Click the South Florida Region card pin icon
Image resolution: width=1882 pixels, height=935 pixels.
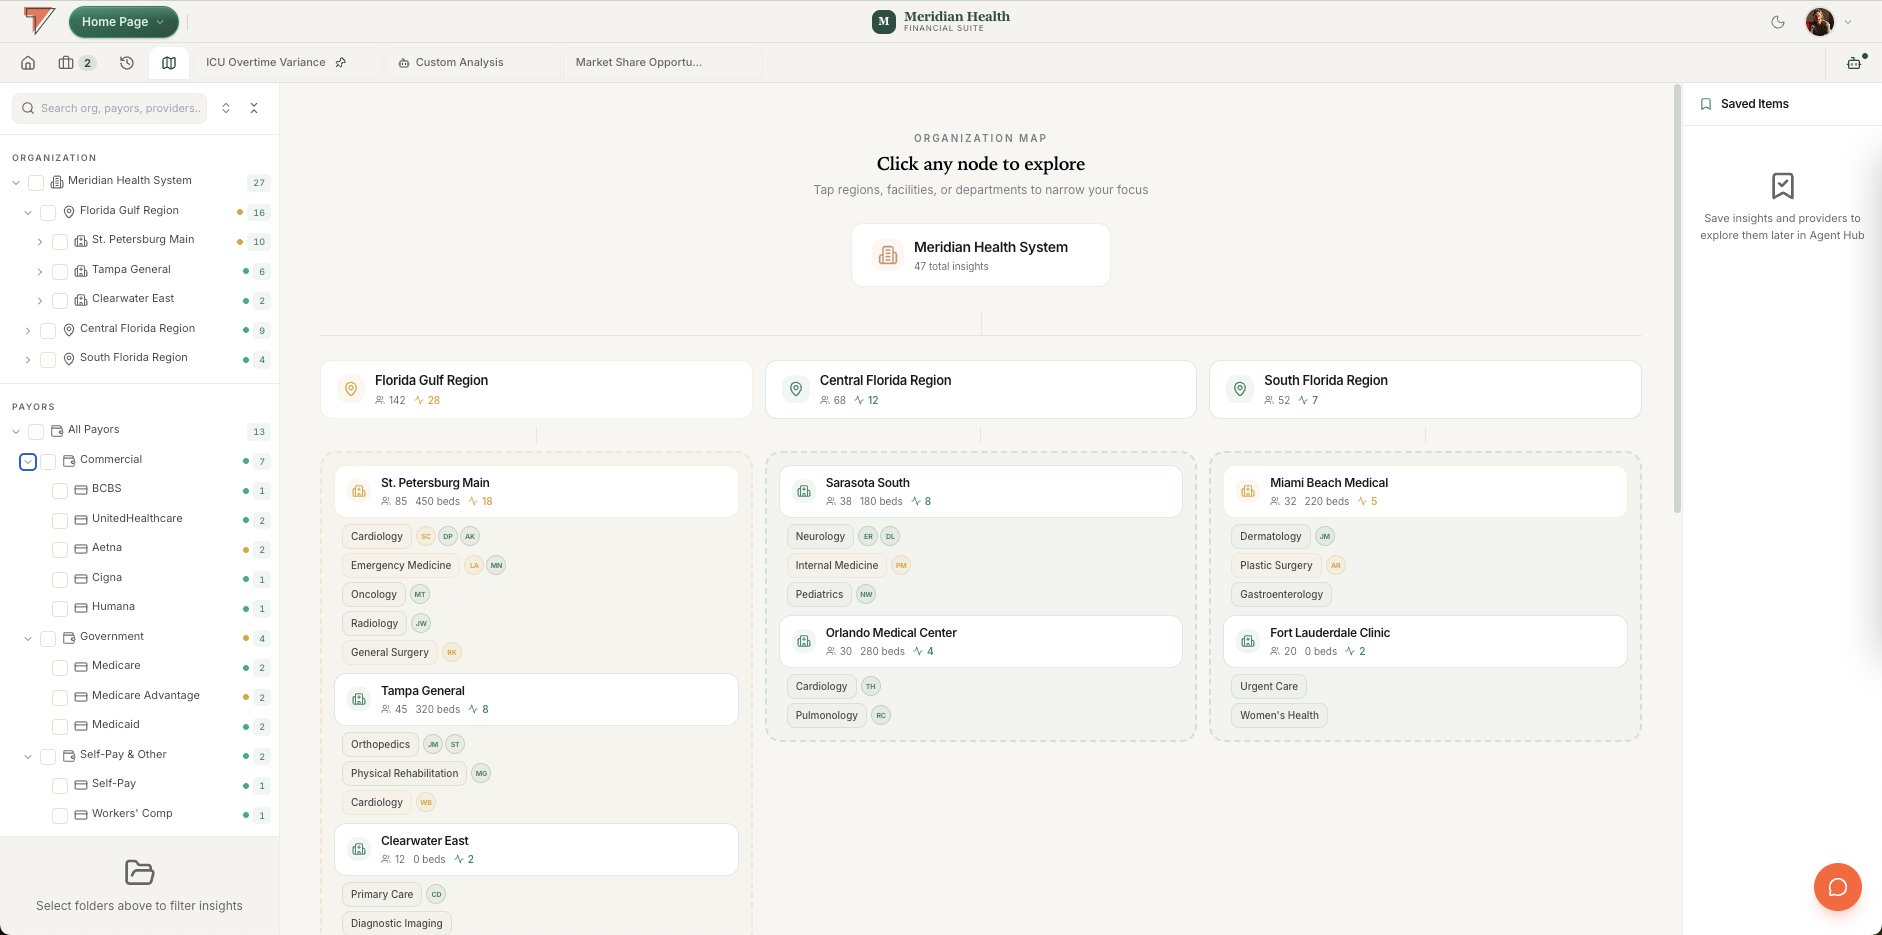click(1240, 389)
